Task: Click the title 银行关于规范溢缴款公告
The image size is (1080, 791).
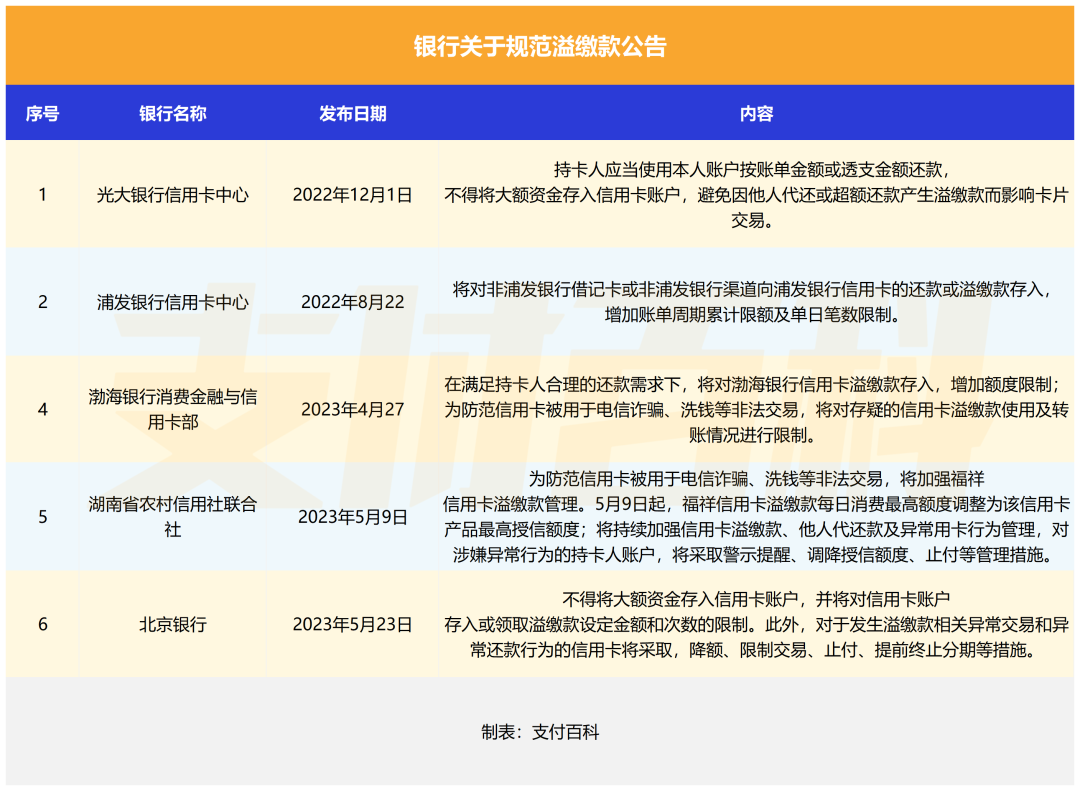Action: coord(540,46)
